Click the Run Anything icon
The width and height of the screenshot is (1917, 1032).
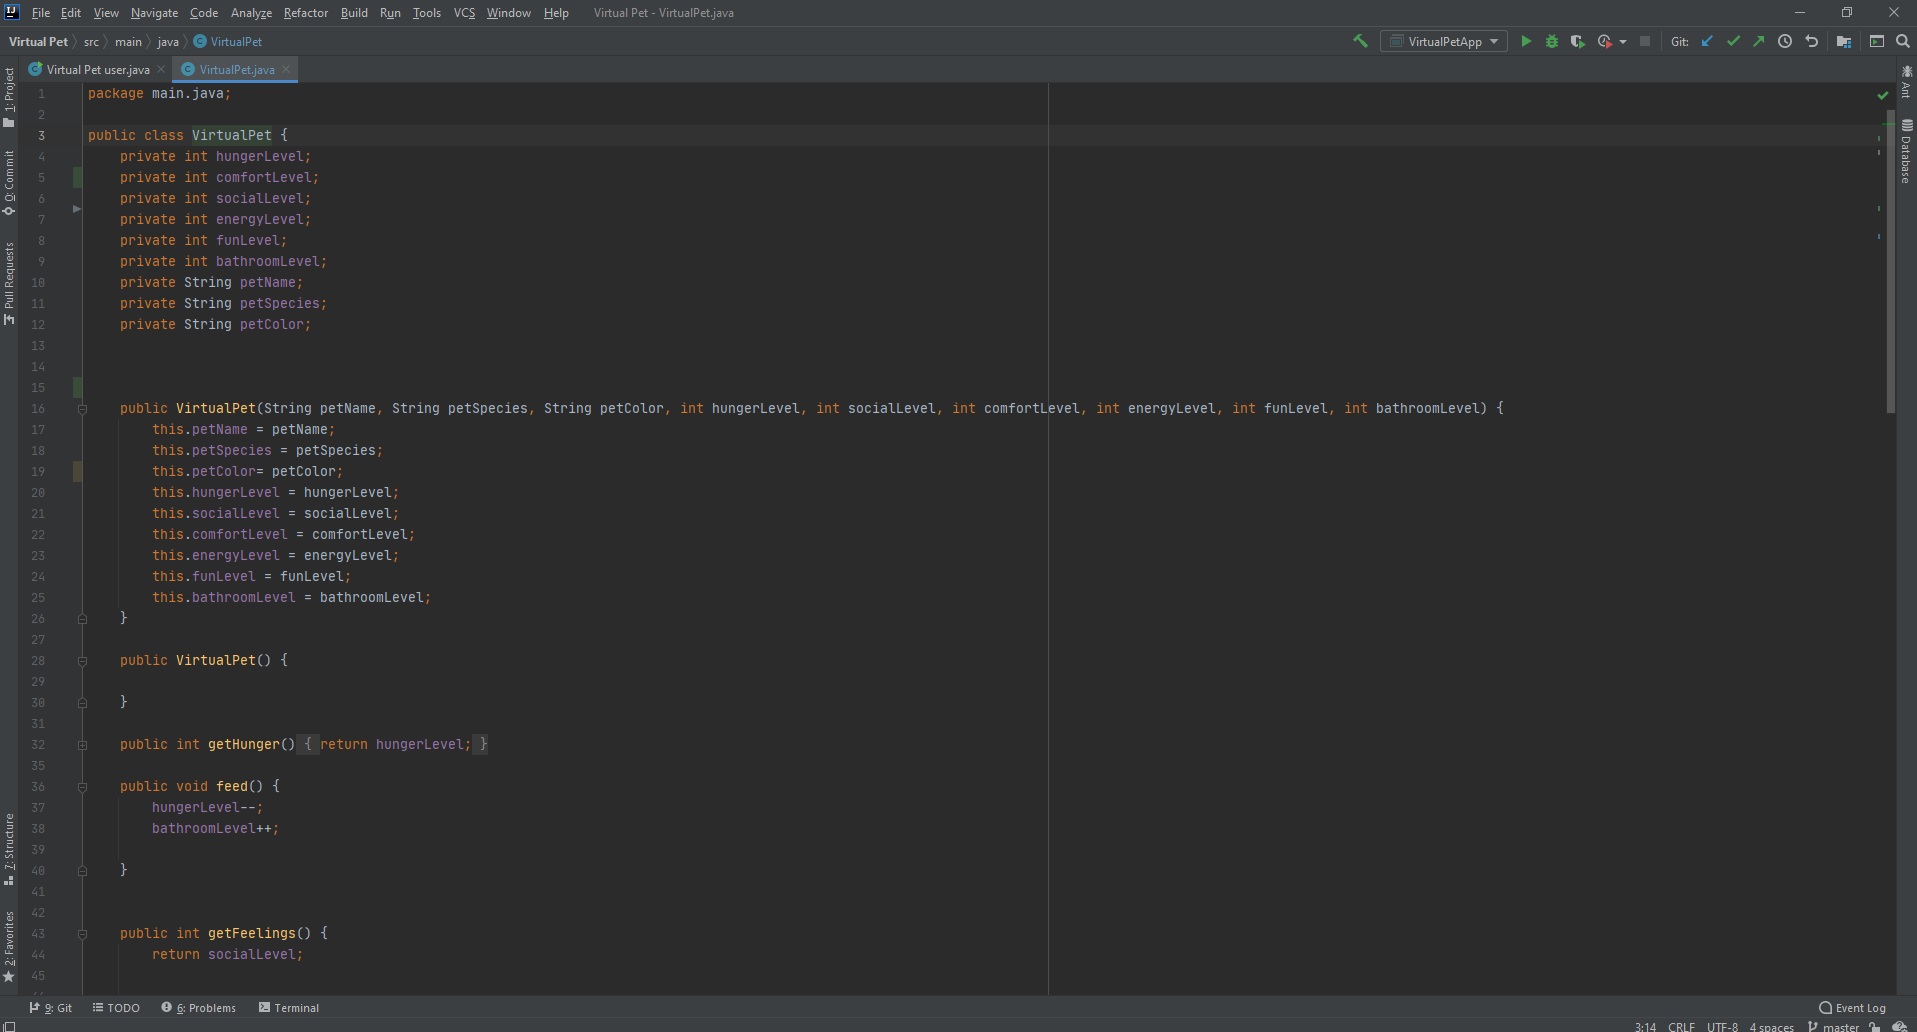(x=1877, y=41)
